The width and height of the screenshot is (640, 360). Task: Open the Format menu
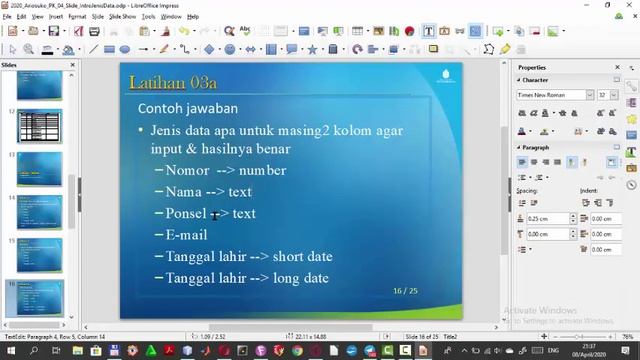[x=77, y=17]
